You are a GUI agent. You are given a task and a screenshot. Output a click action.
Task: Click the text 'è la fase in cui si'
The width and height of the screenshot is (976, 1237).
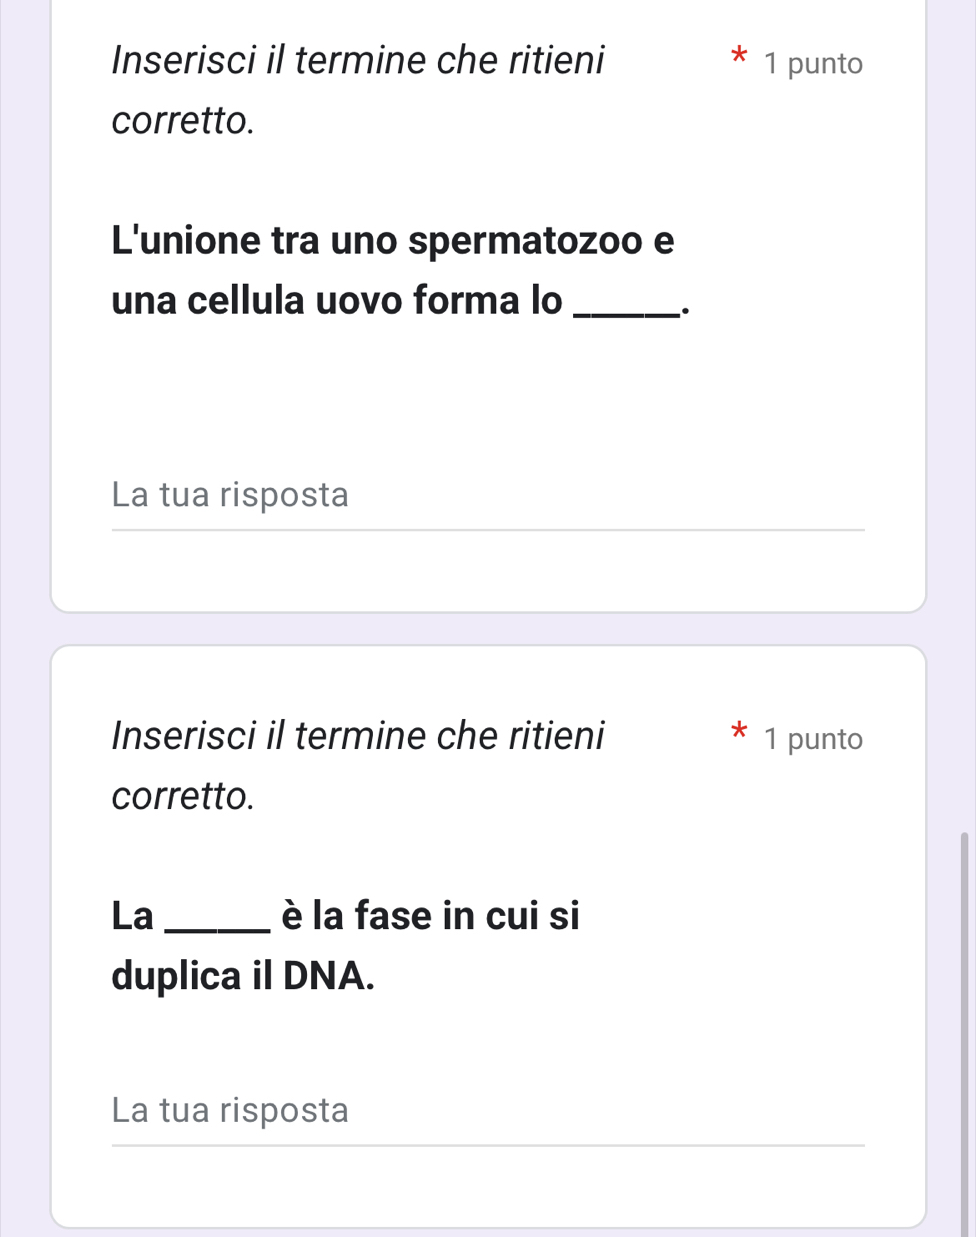[430, 915]
